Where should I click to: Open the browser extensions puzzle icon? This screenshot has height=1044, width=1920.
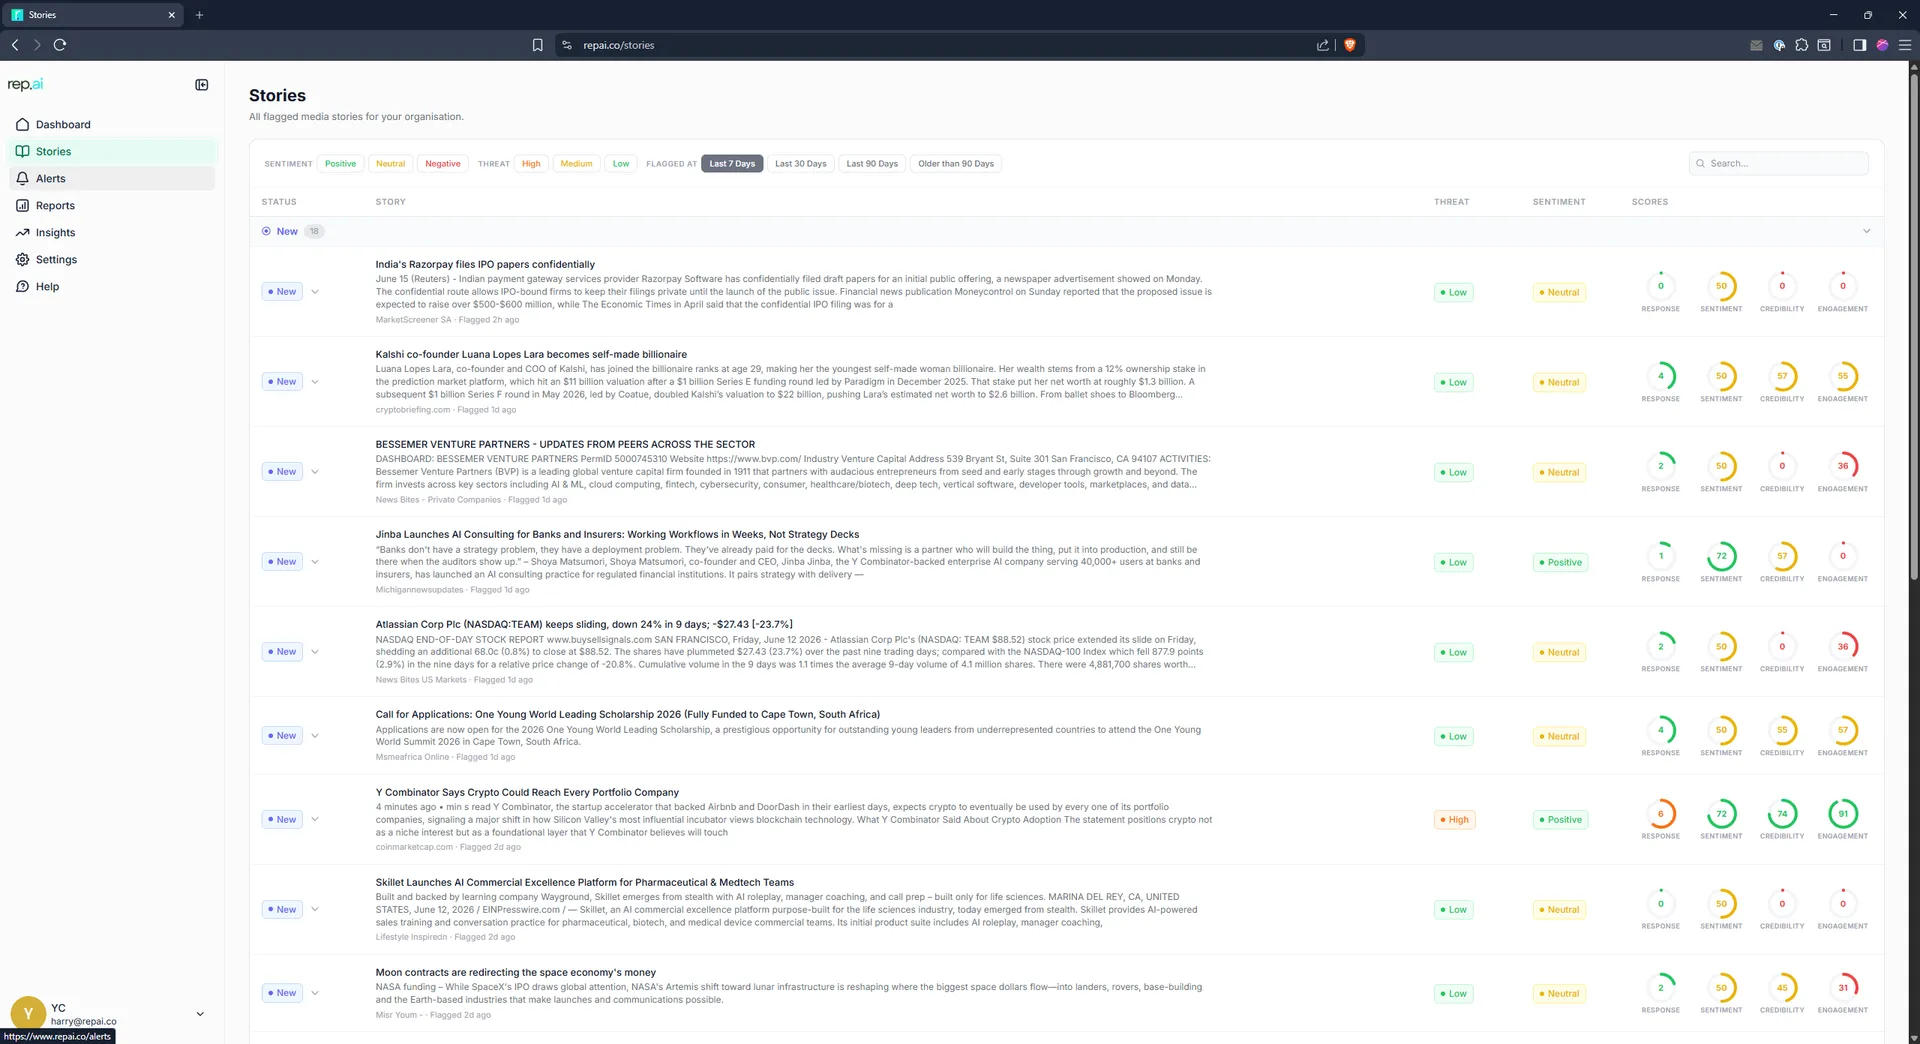coord(1801,45)
